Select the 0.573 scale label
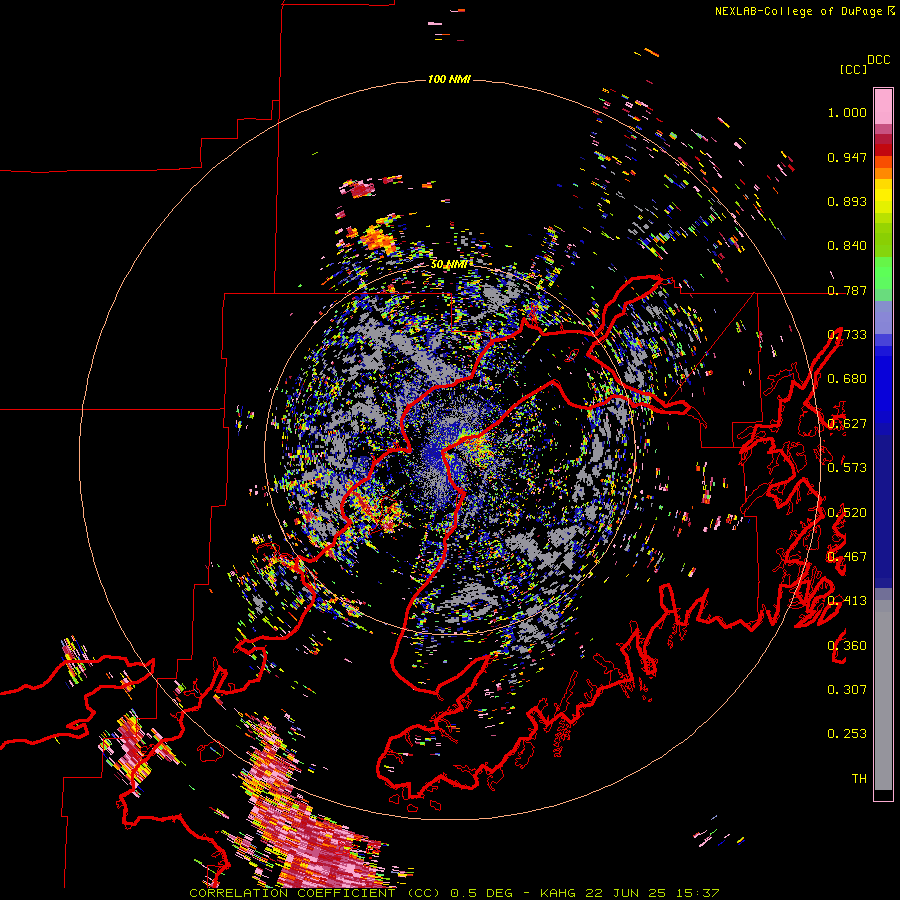 tap(847, 468)
